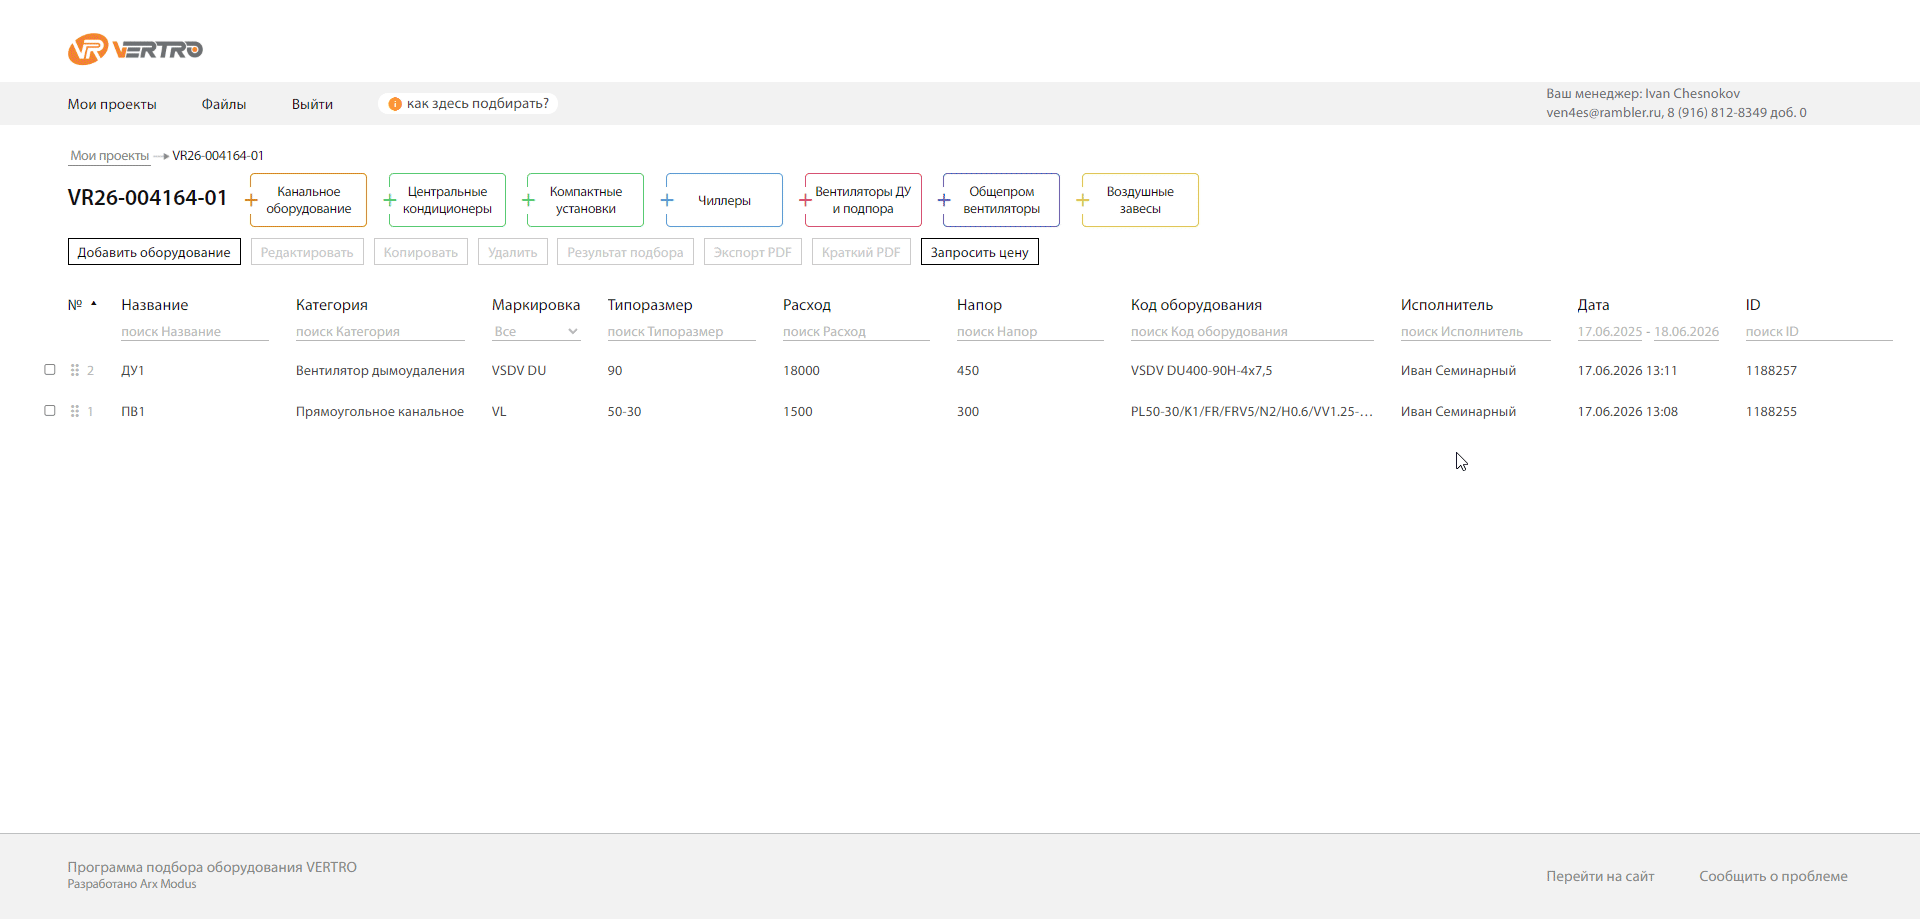Open the Маркировка filter dropdown
The width and height of the screenshot is (1920, 919).
pyautogui.click(x=536, y=332)
